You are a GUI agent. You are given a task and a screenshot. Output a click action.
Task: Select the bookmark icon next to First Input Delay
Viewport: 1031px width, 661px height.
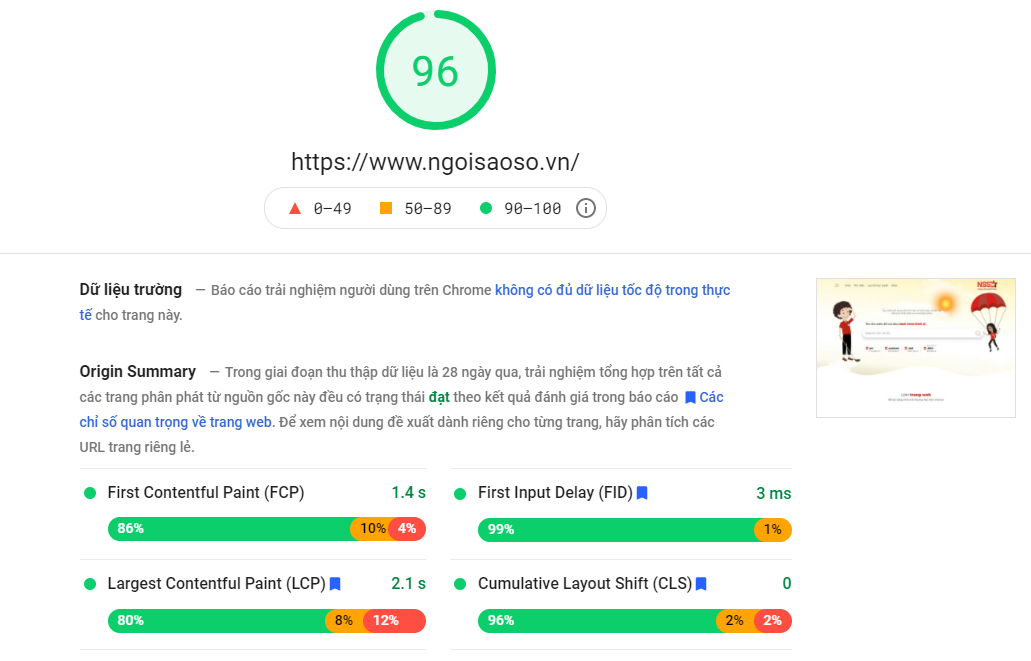(641, 492)
